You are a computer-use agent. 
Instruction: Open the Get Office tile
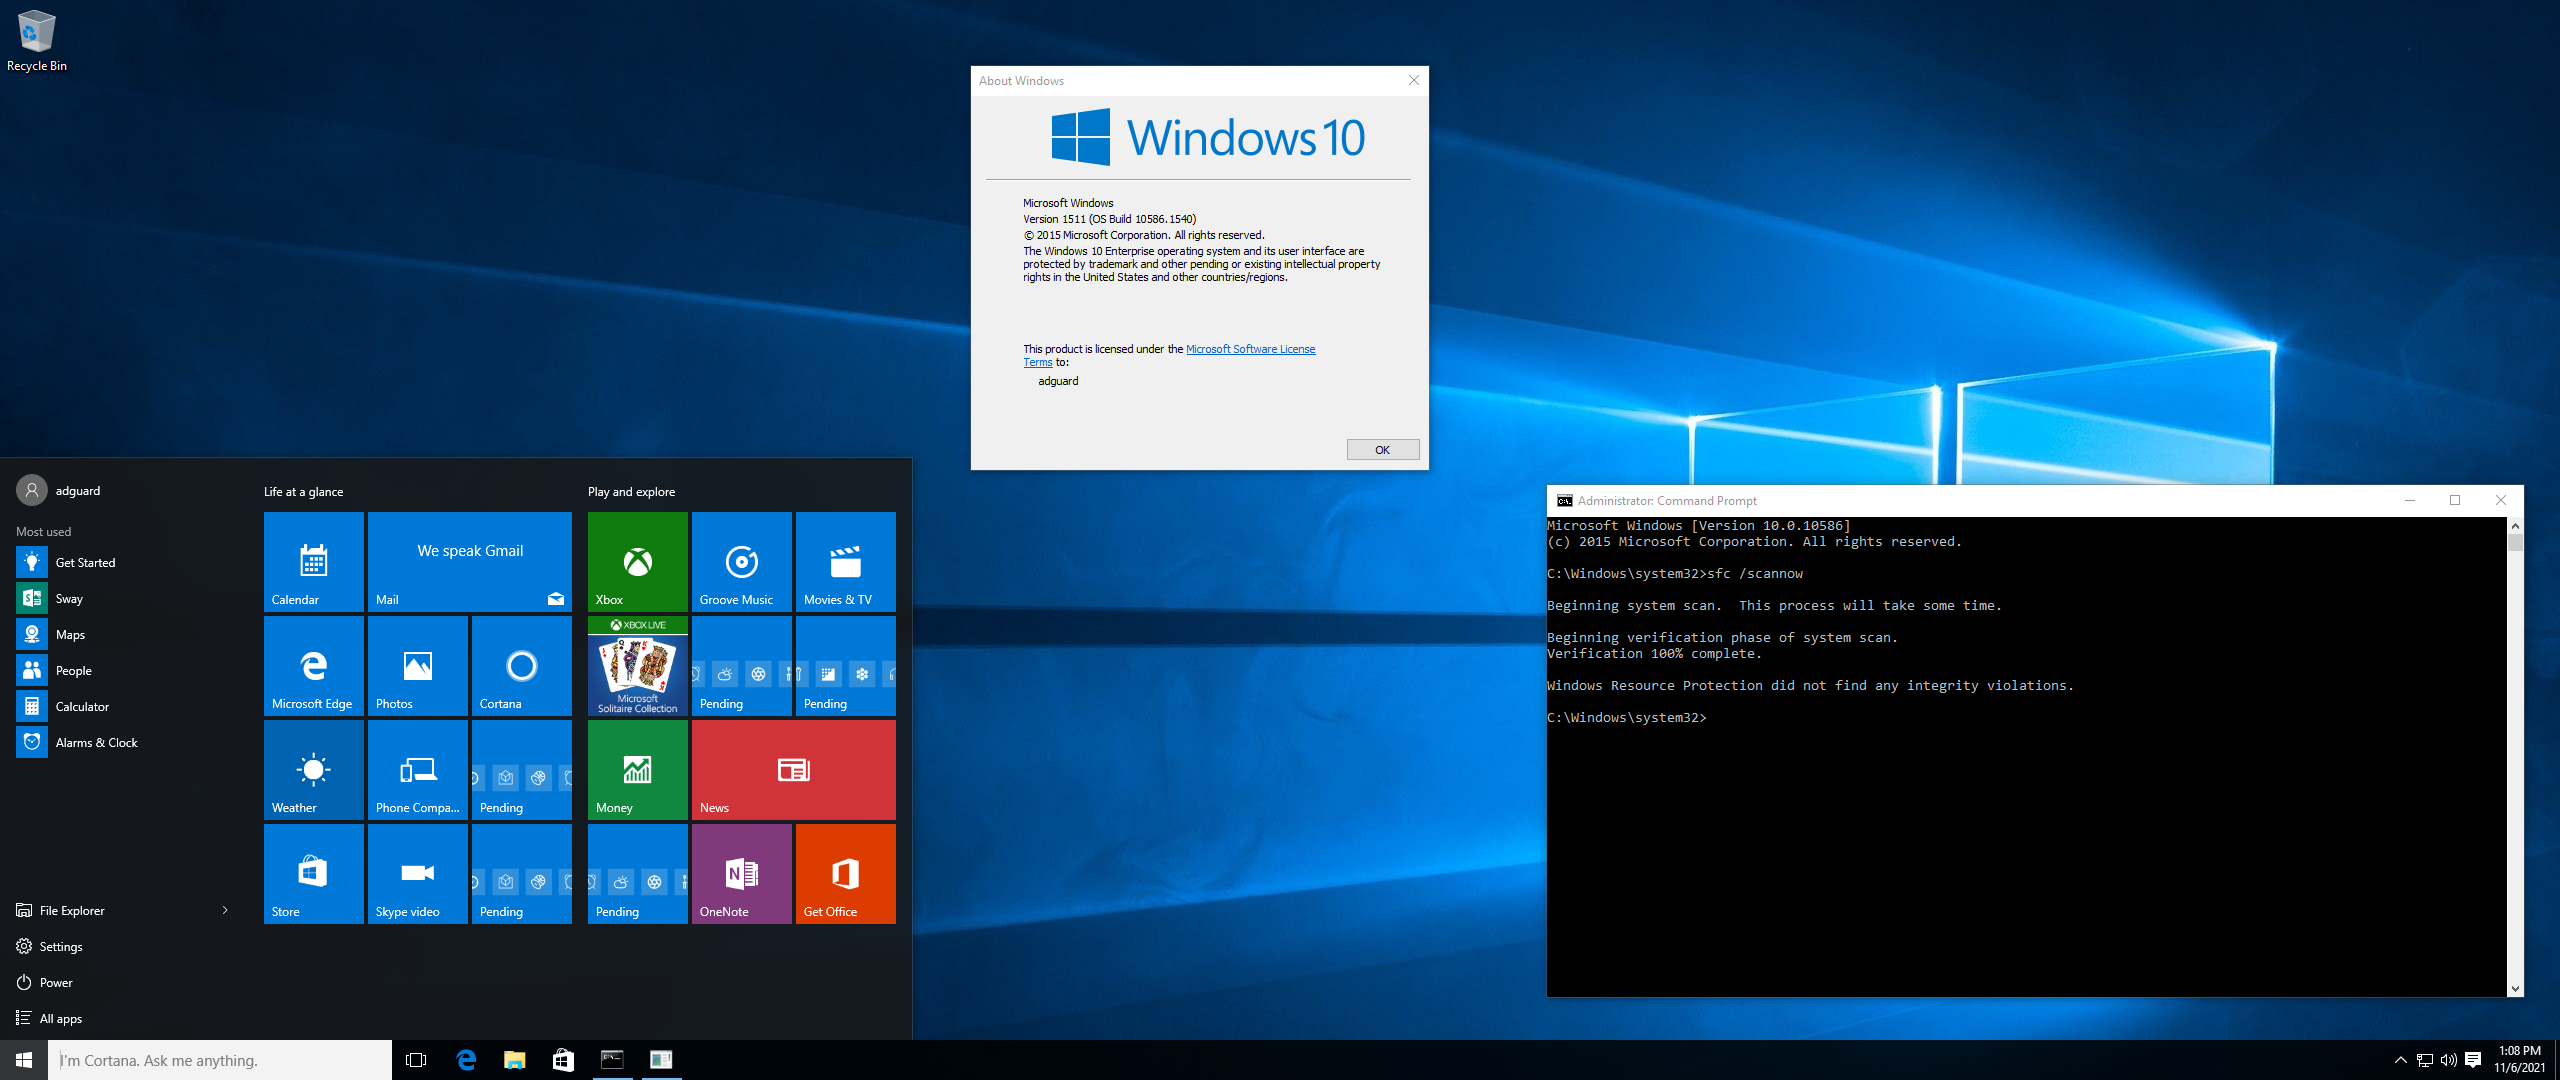846,874
